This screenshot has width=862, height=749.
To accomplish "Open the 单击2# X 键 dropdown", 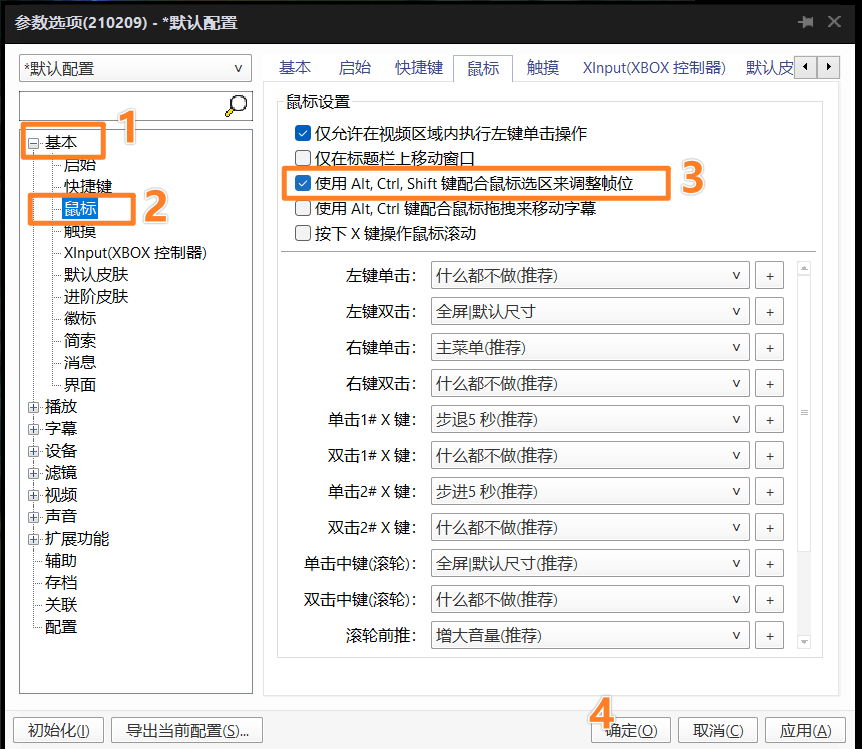I will 590,492.
